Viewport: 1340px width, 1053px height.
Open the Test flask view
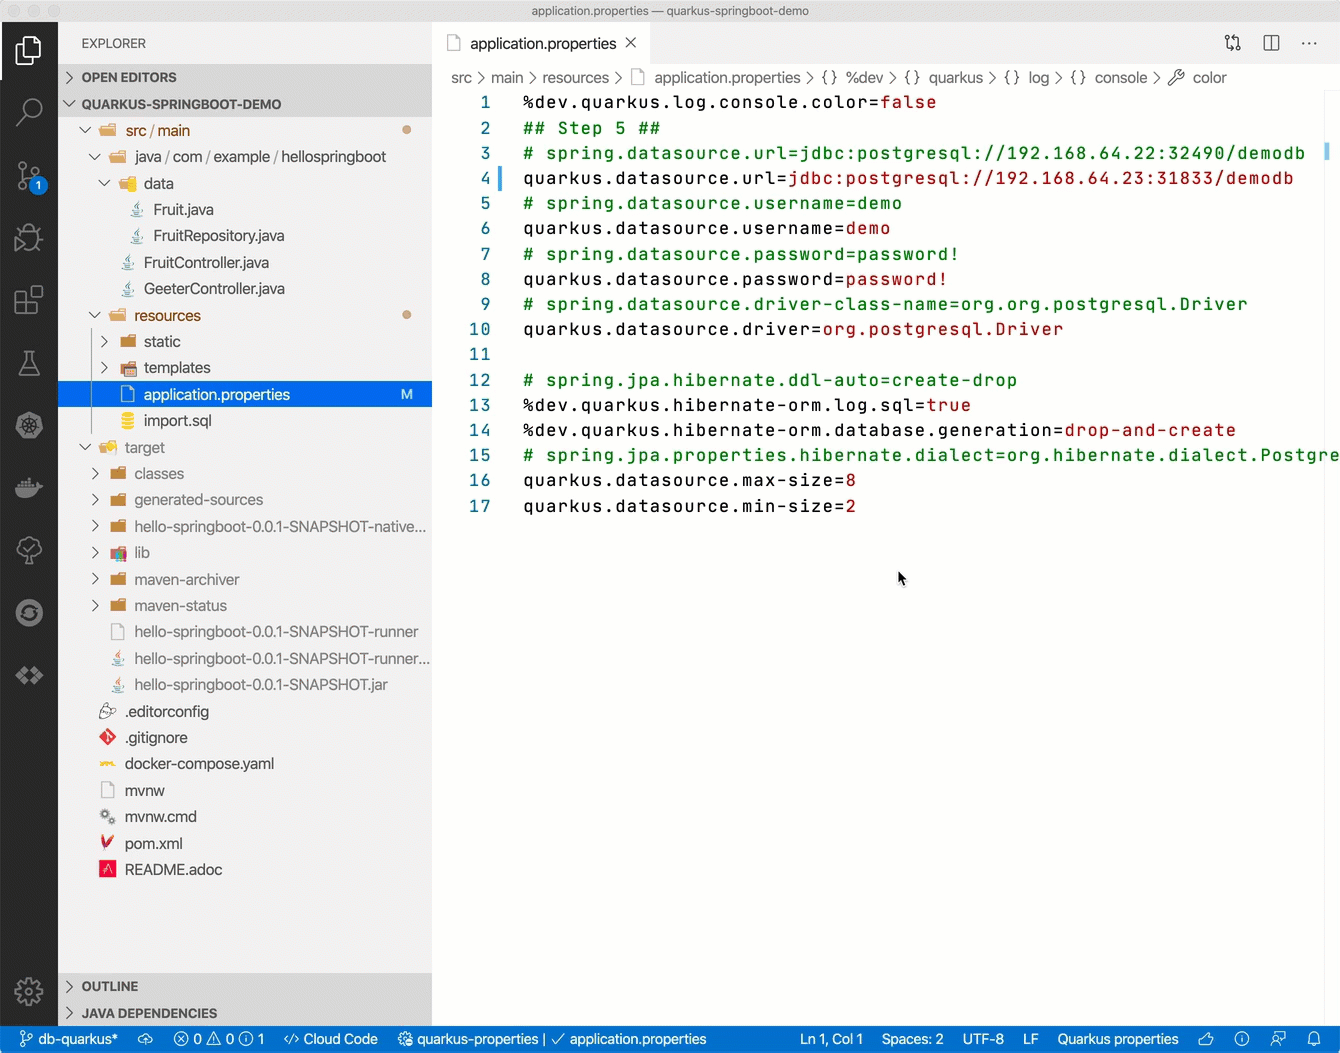(x=29, y=363)
